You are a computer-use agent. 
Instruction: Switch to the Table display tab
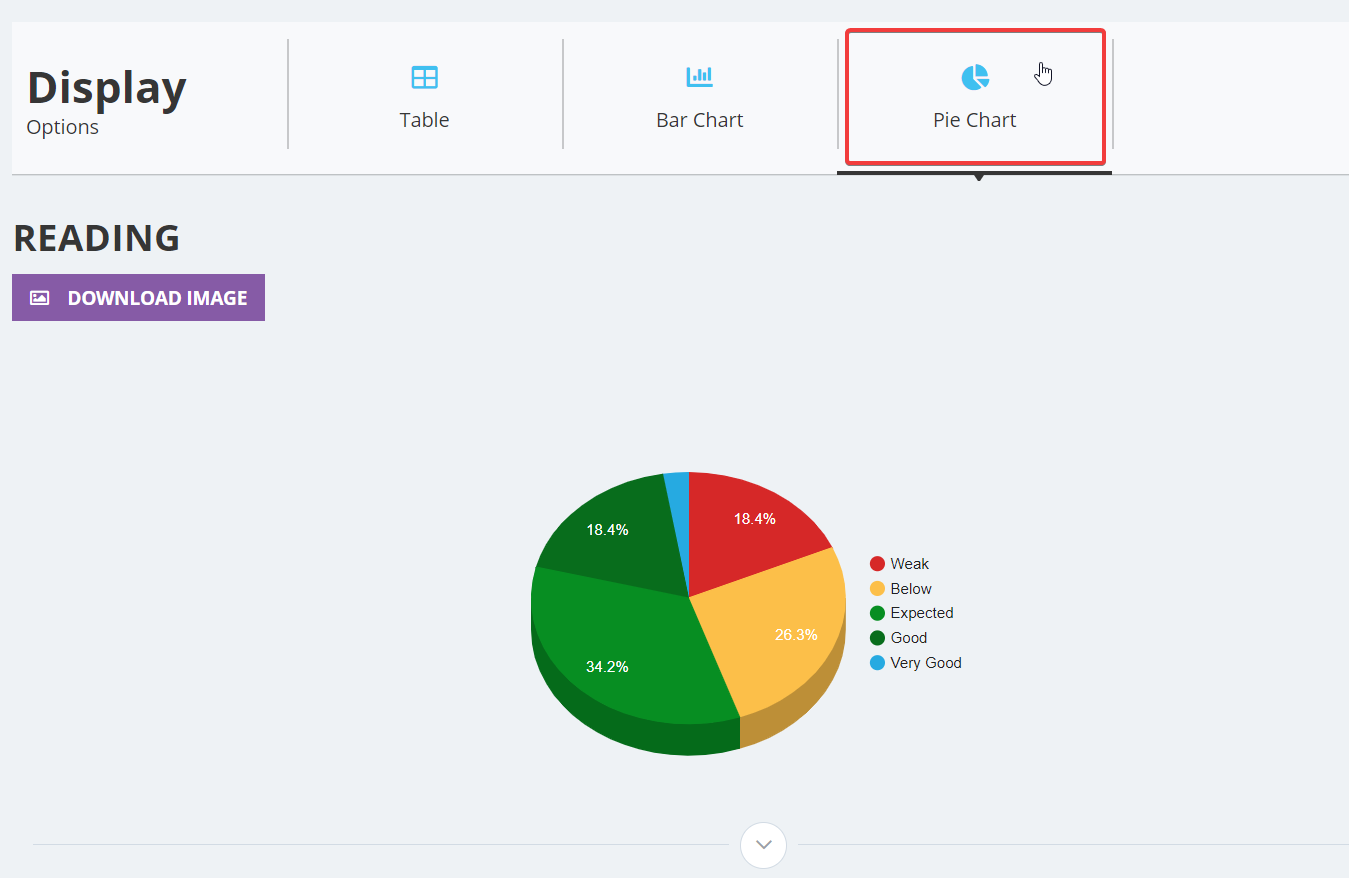click(425, 96)
